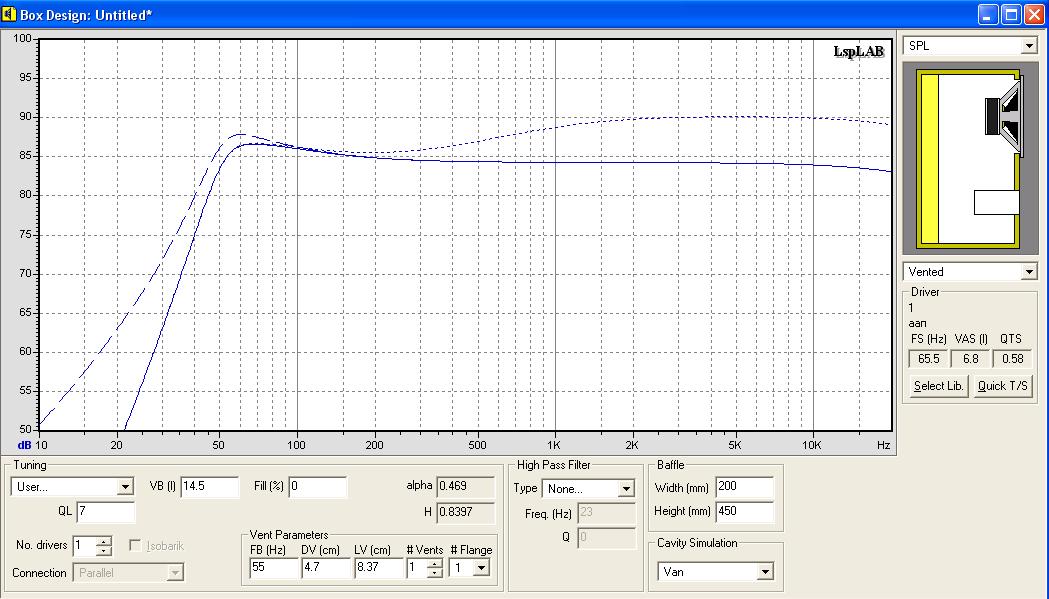Click the Select Lib. button
The height and width of the screenshot is (599, 1049).
pyautogui.click(x=938, y=386)
